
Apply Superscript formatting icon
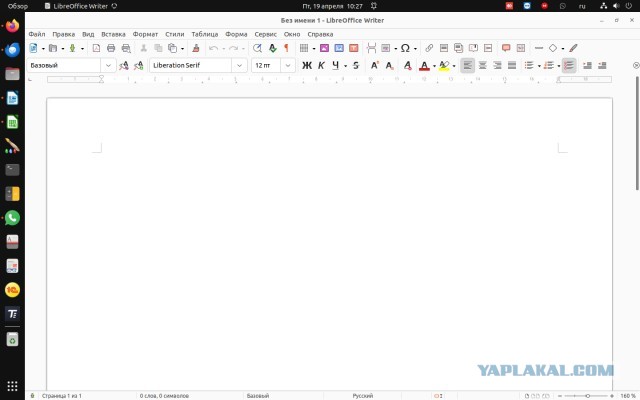tap(374, 65)
